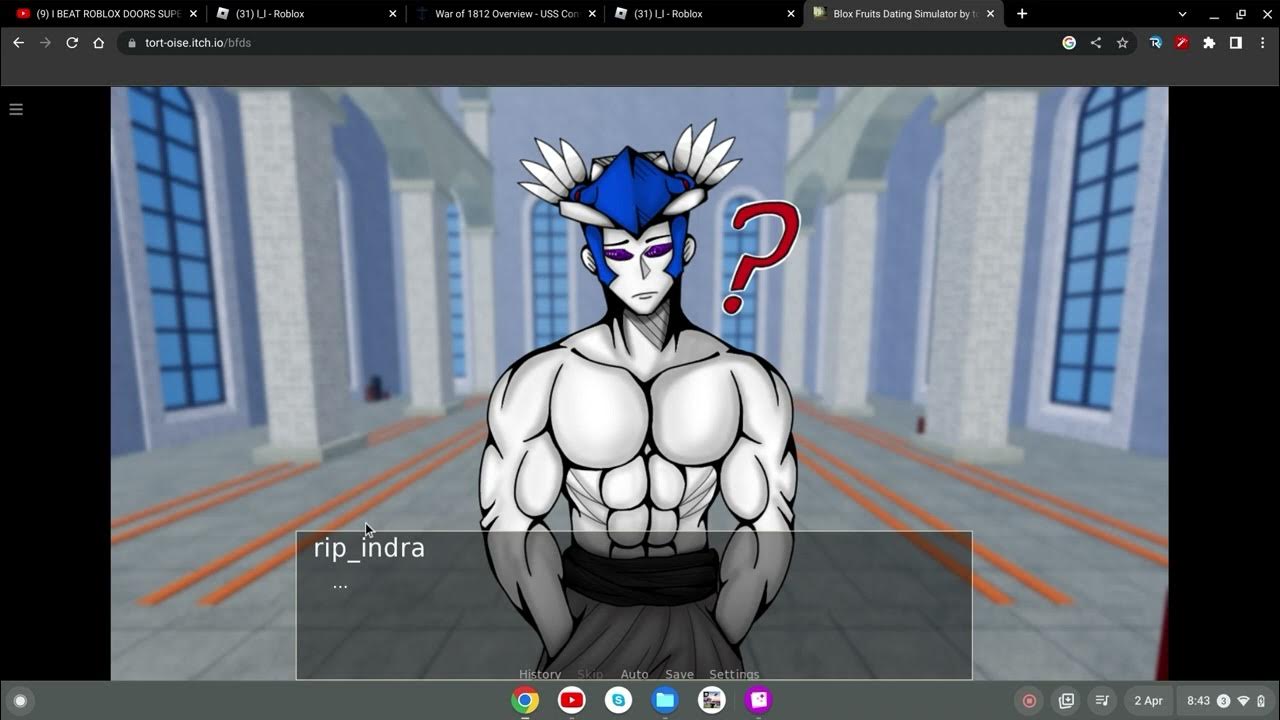The image size is (1280, 720).
Task: Click the notification count badge in tray
Action: [1223, 701]
